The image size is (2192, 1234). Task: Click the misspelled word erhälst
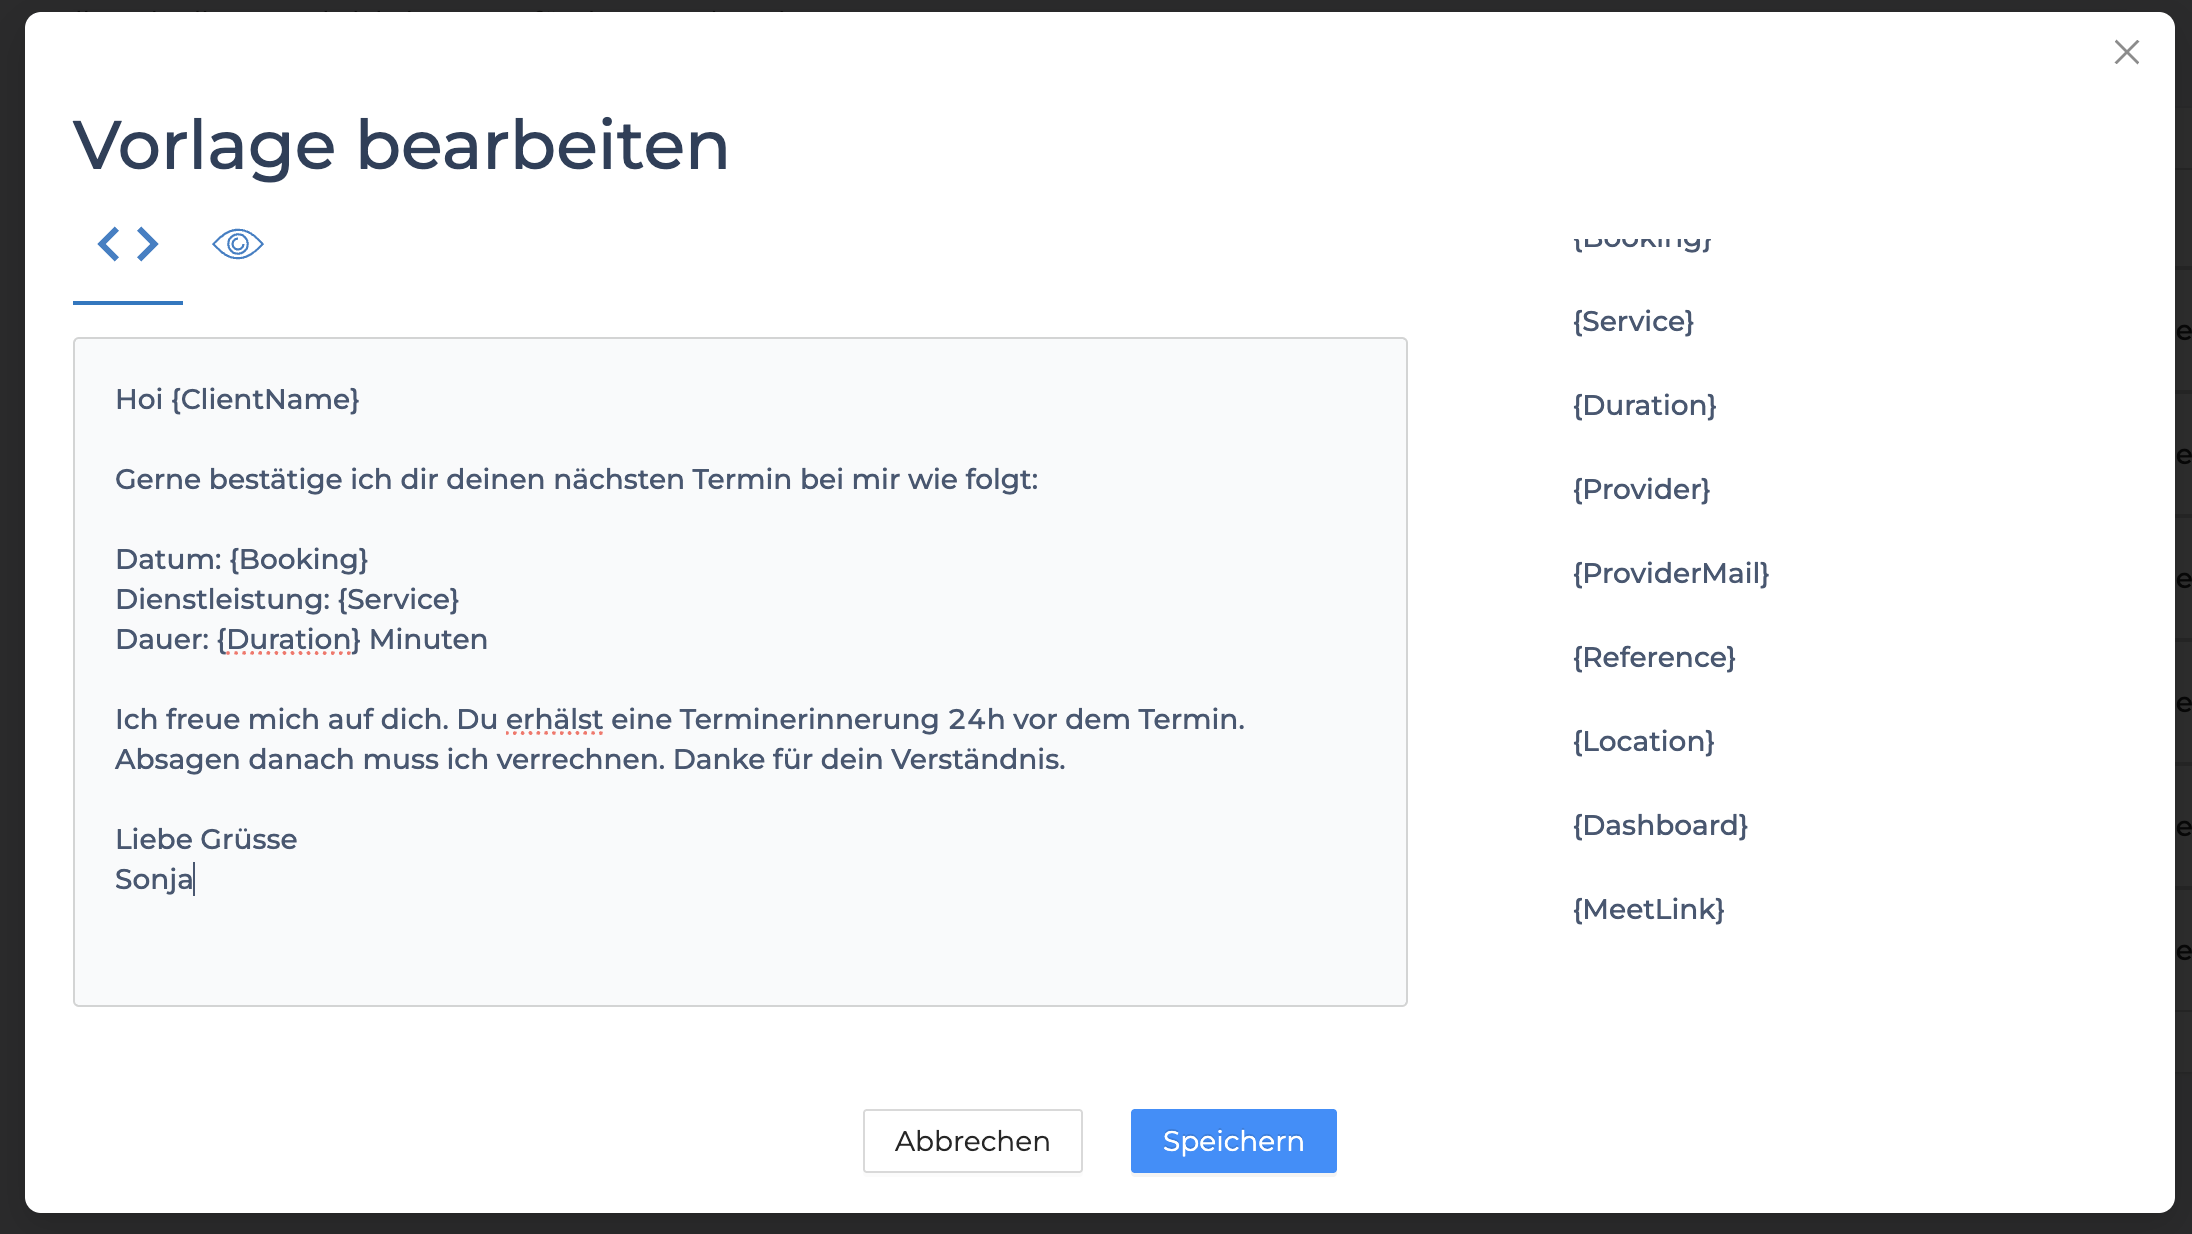click(554, 720)
